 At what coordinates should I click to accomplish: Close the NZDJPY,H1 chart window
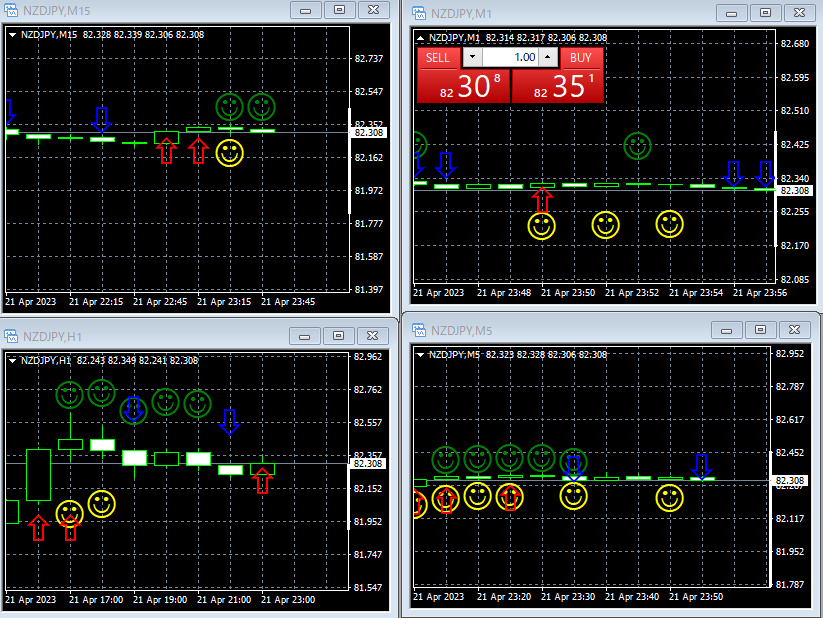coord(373,336)
